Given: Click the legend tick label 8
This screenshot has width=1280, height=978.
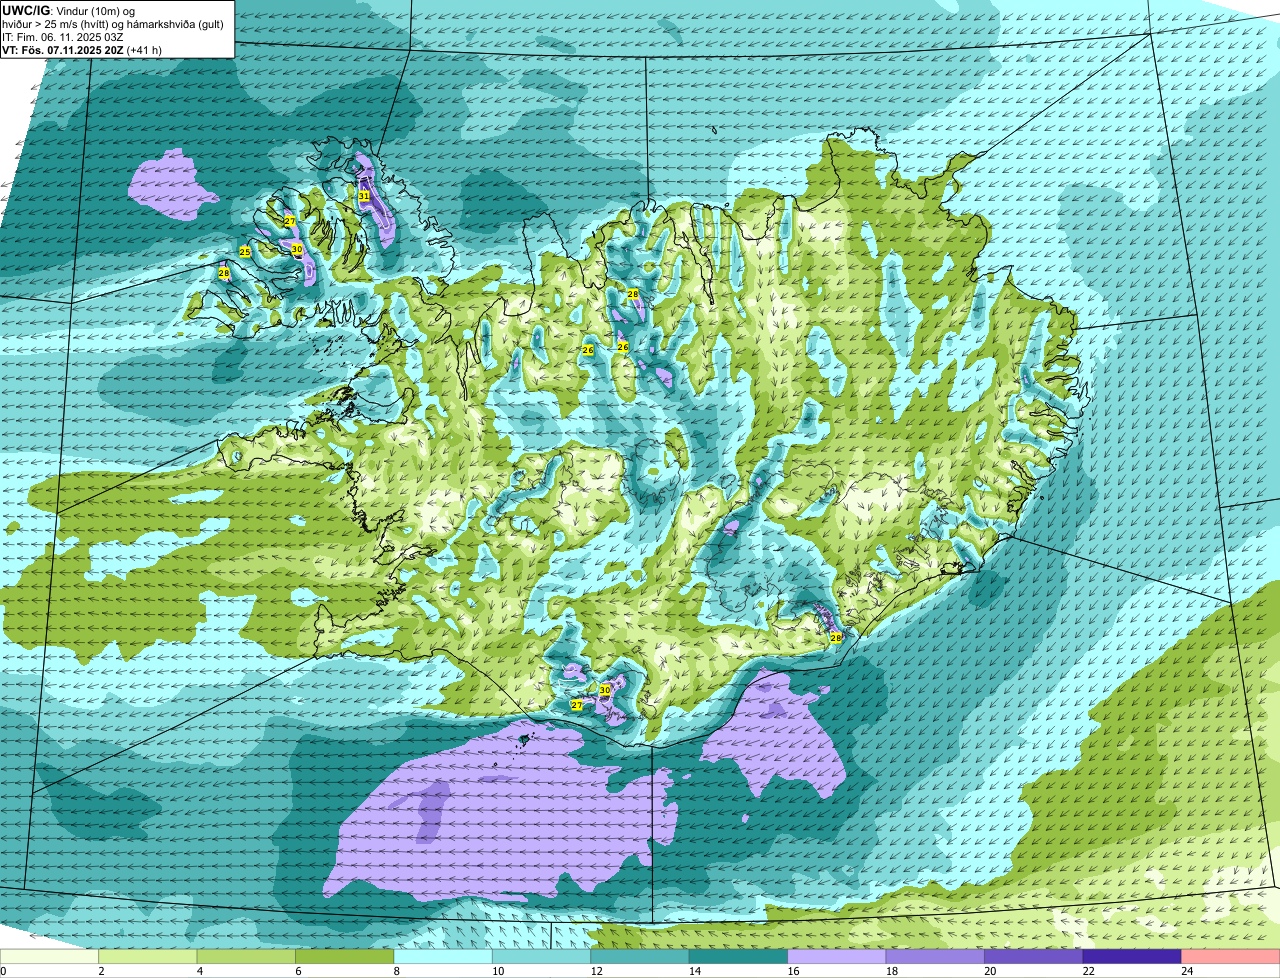Looking at the screenshot, I should [396, 971].
